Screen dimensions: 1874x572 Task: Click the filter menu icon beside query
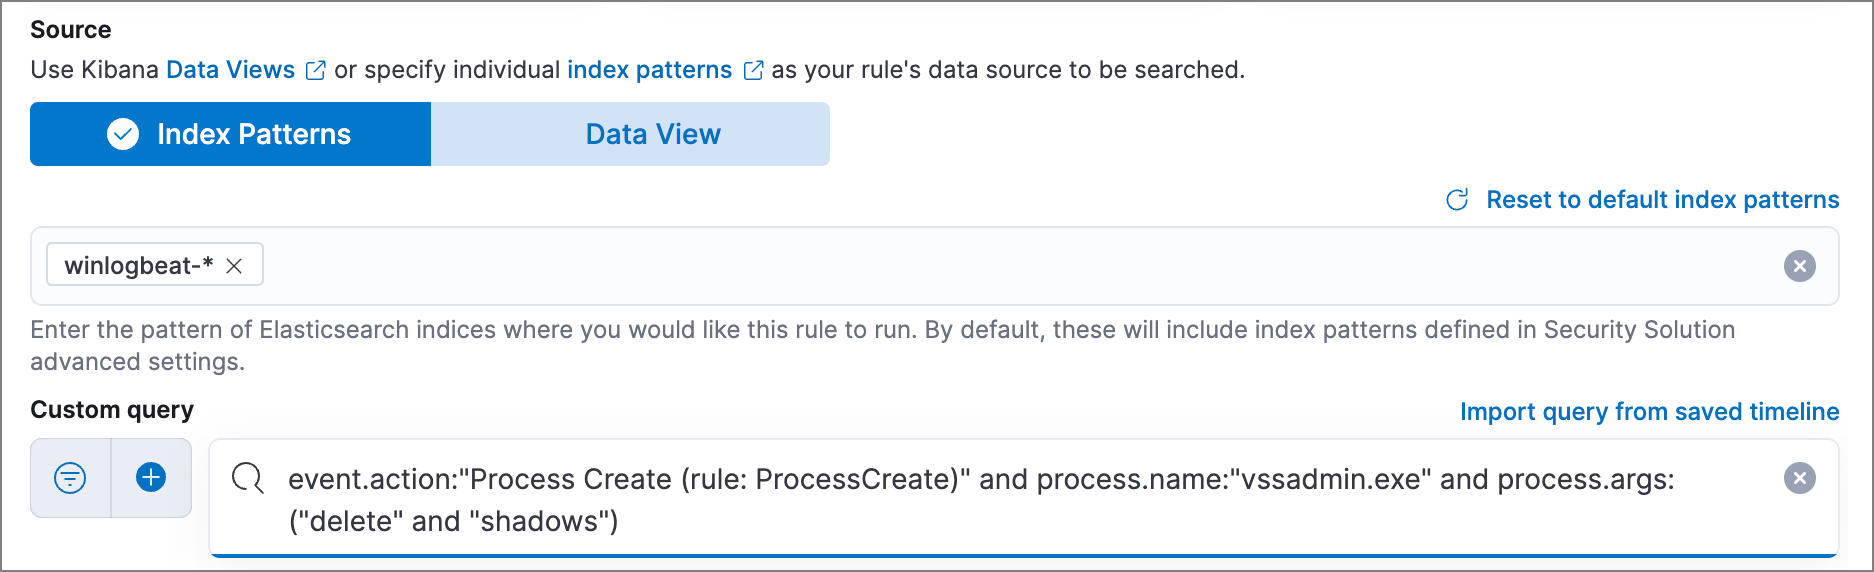70,478
